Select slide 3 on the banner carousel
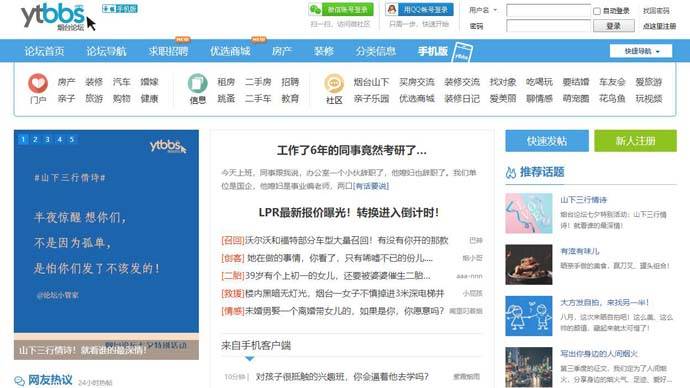Viewport: 690px width, 388px height. [48, 139]
